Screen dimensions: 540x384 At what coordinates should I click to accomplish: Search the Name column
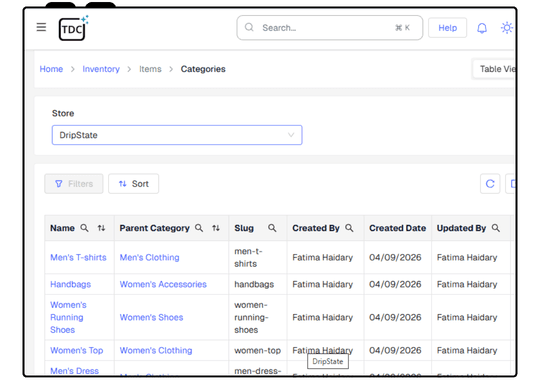tap(84, 228)
